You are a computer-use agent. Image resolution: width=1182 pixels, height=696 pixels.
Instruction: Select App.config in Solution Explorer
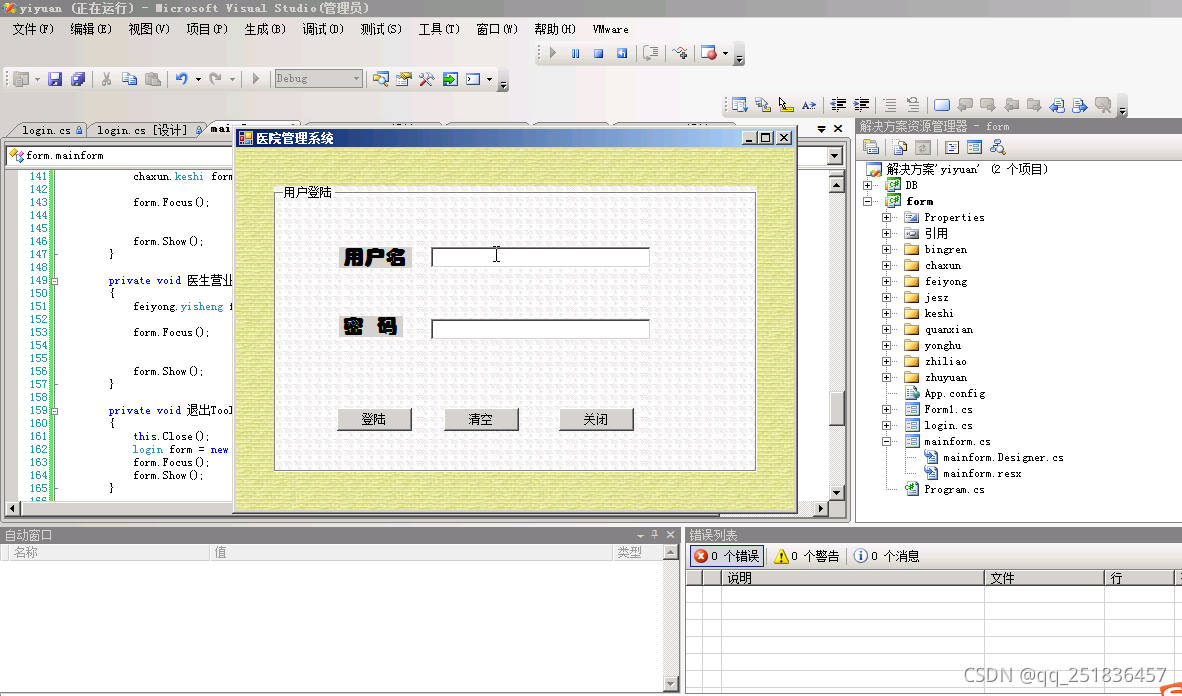pyautogui.click(x=954, y=394)
